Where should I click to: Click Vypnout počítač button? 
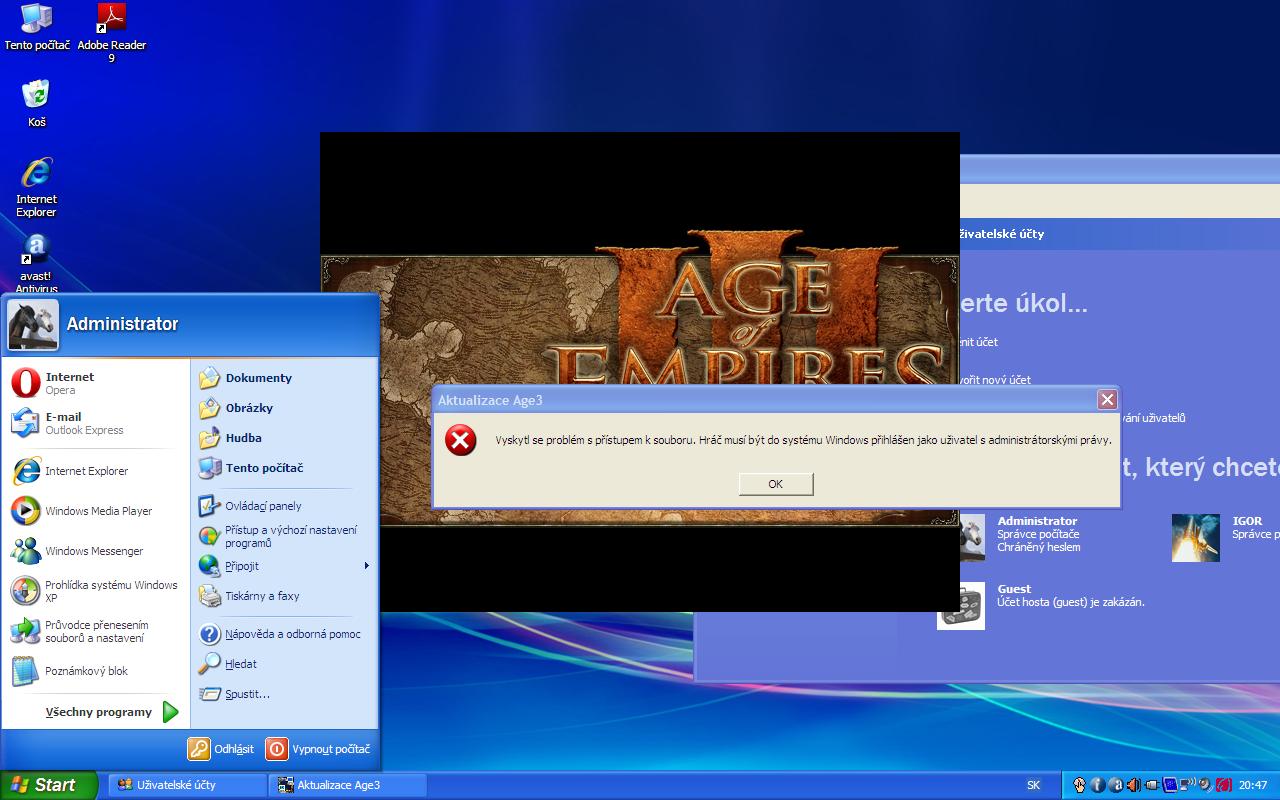tap(319, 749)
